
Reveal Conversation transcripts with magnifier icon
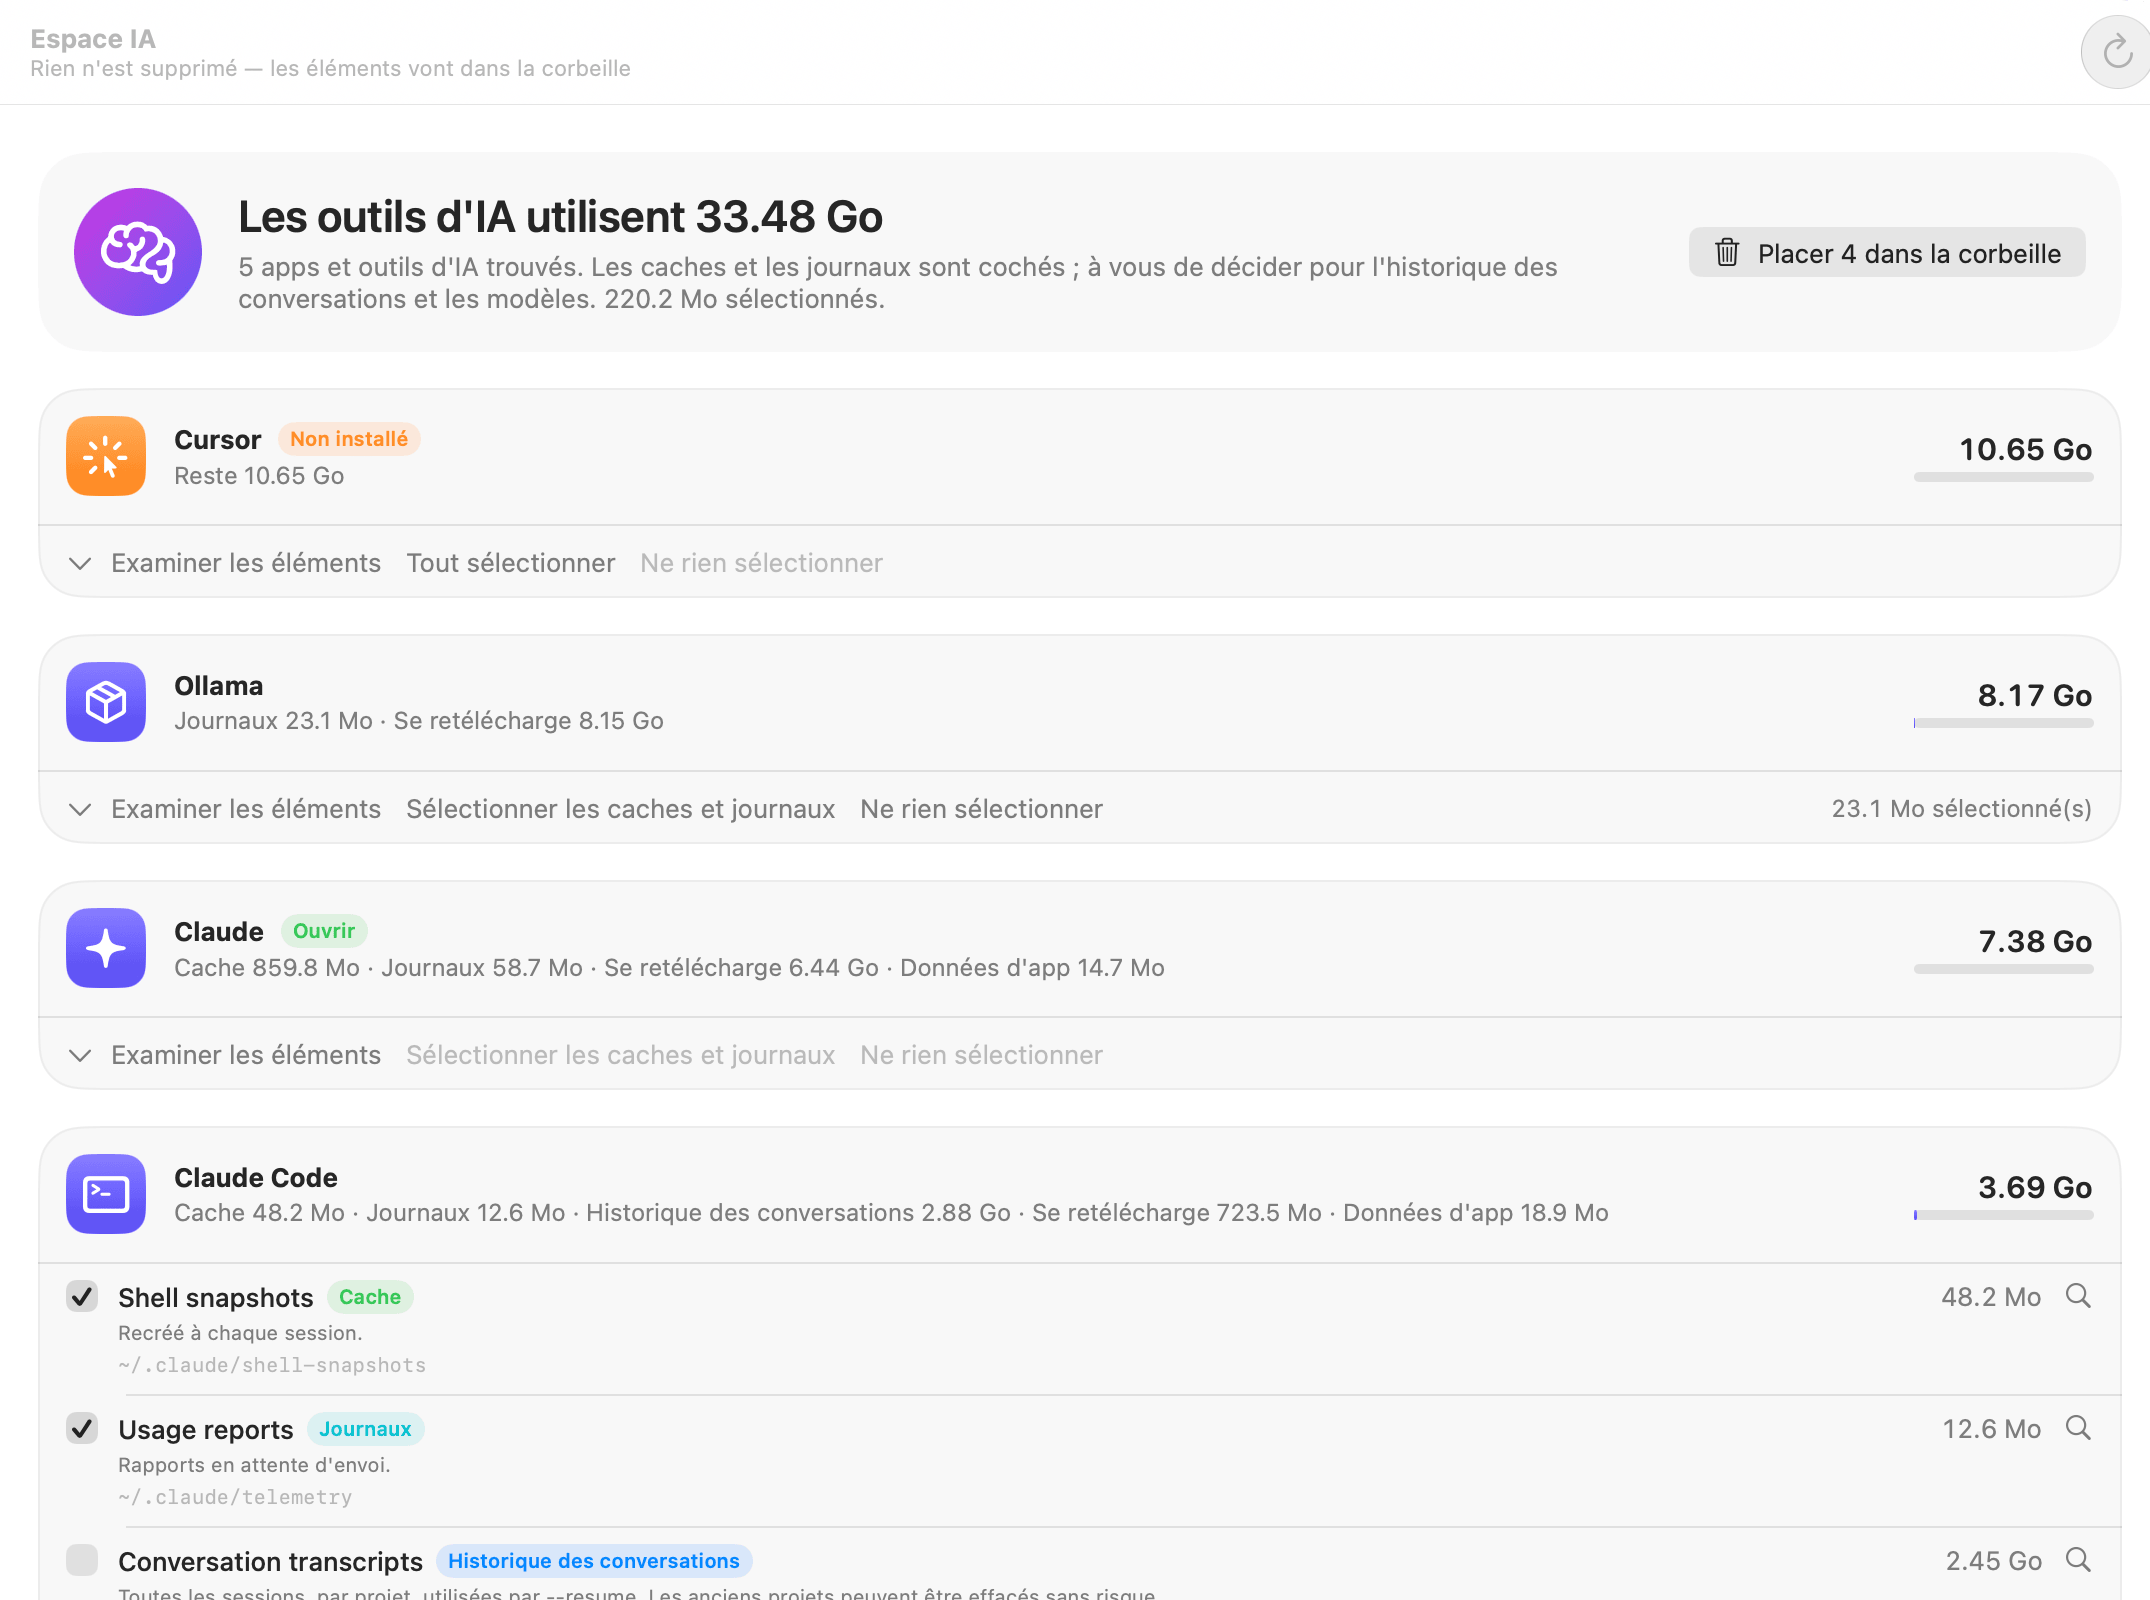[x=2078, y=1560]
